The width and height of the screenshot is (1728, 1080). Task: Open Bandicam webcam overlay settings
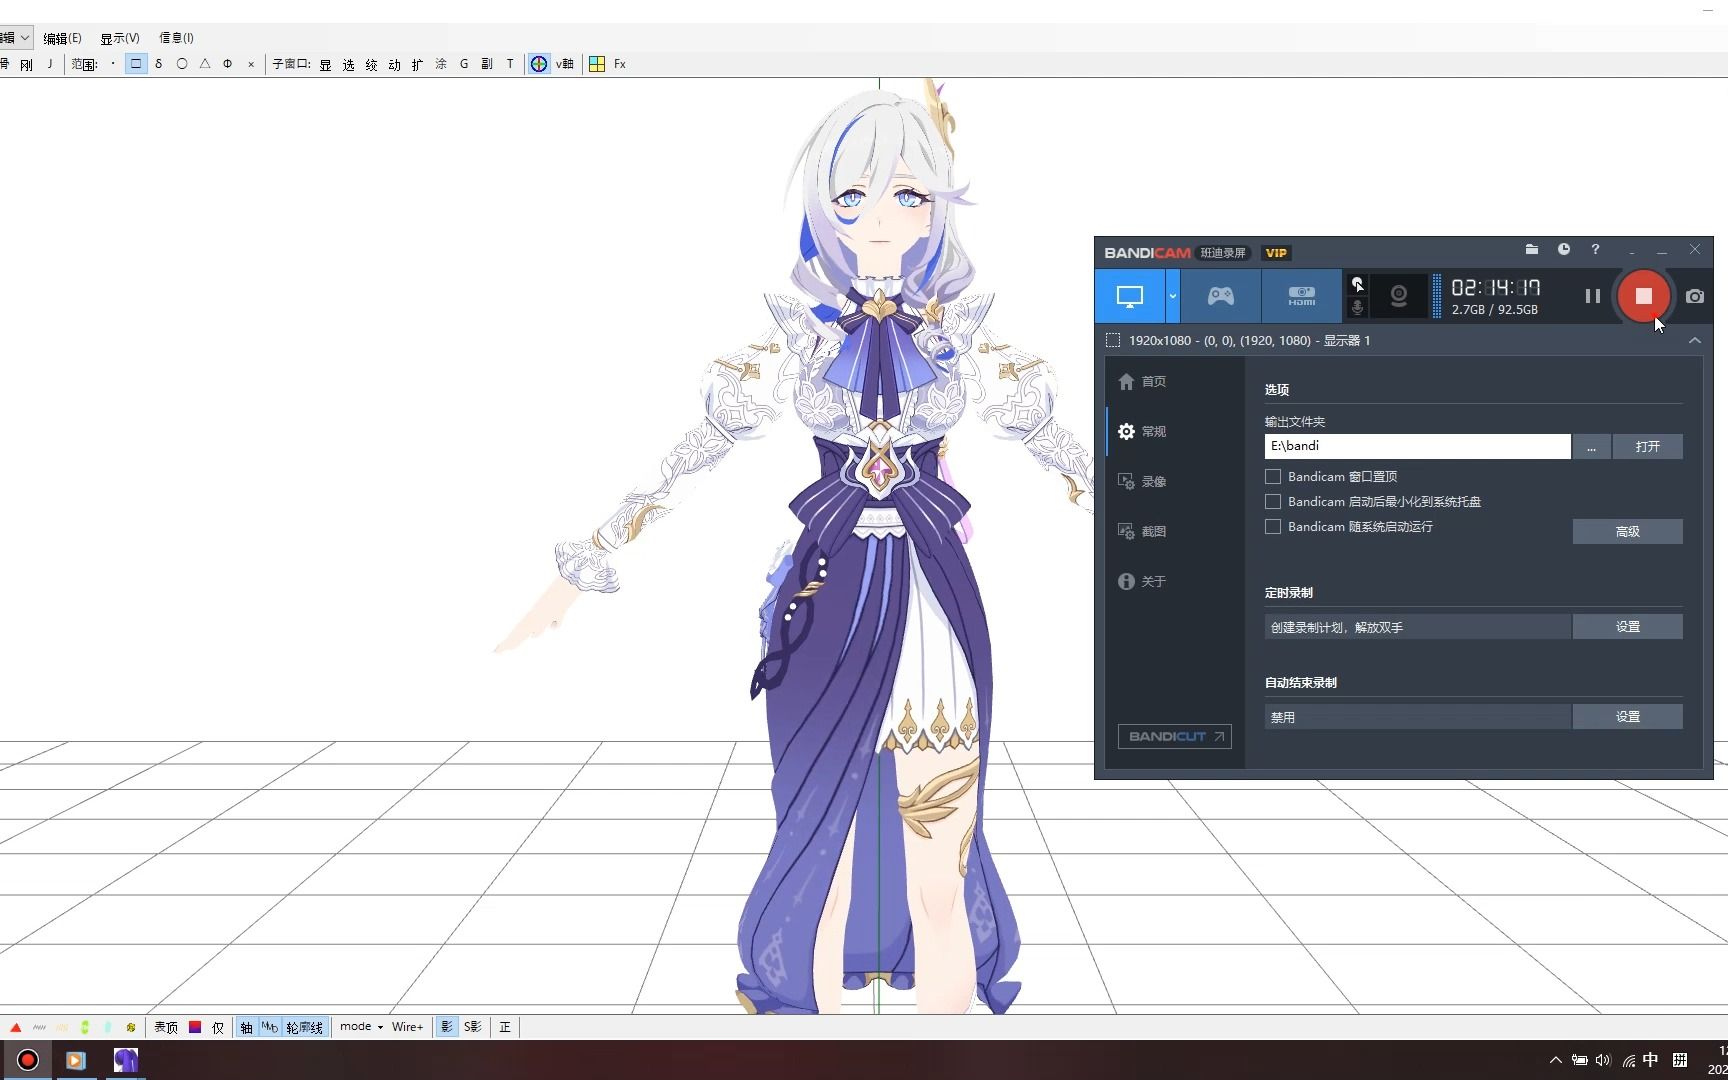tap(1398, 296)
